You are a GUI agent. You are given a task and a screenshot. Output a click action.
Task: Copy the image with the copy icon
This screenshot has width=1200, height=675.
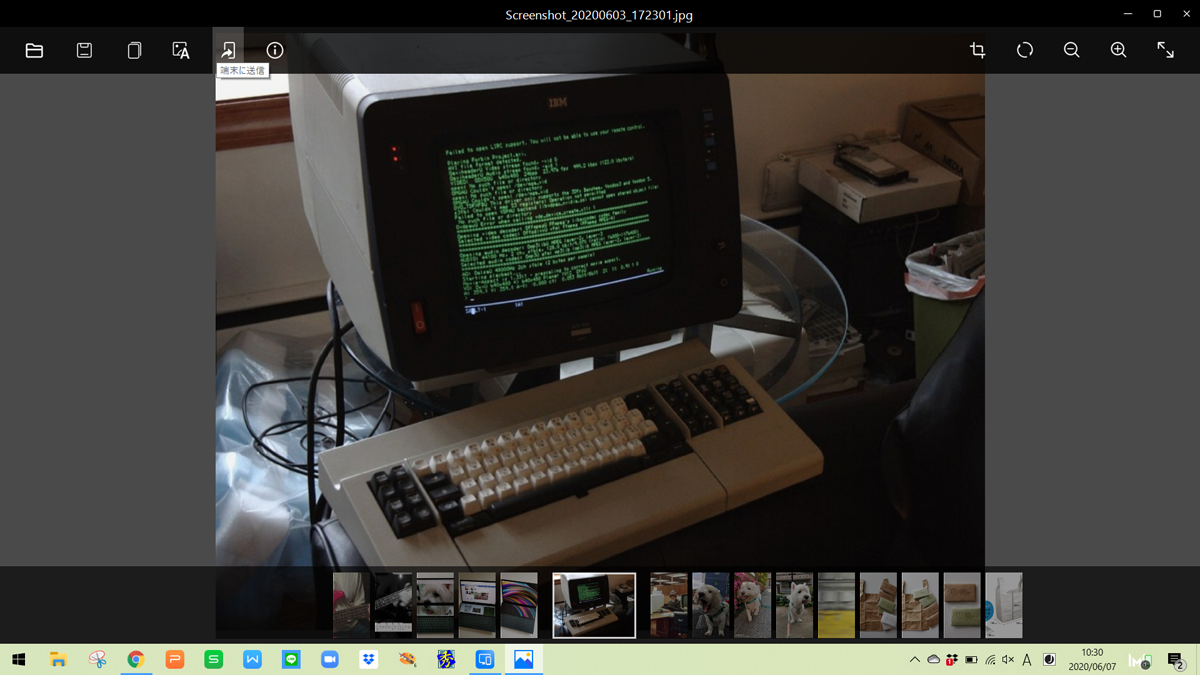[134, 50]
